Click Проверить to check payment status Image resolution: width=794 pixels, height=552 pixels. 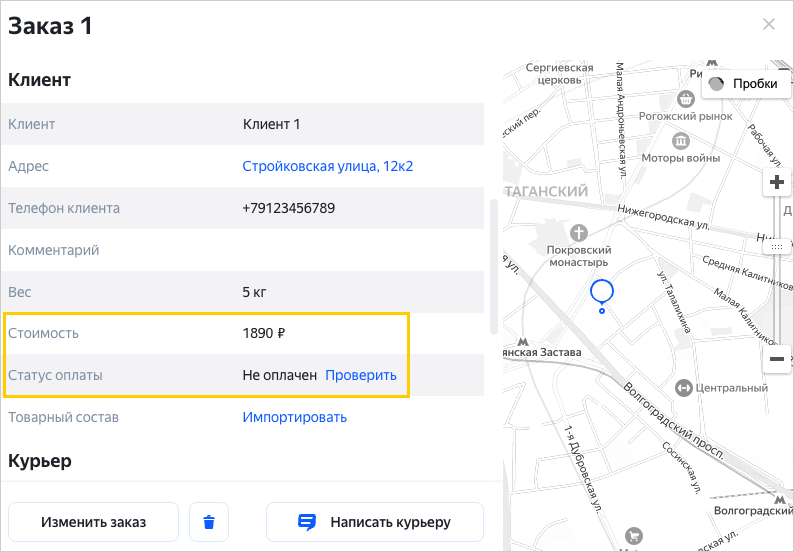click(361, 375)
